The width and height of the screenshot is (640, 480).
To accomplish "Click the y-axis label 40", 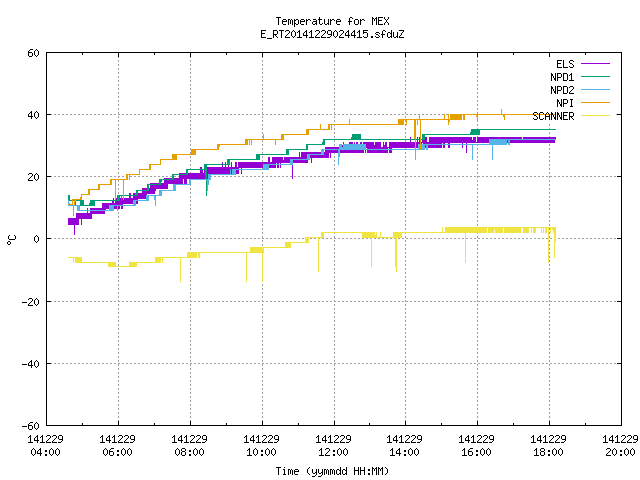I will (33, 115).
